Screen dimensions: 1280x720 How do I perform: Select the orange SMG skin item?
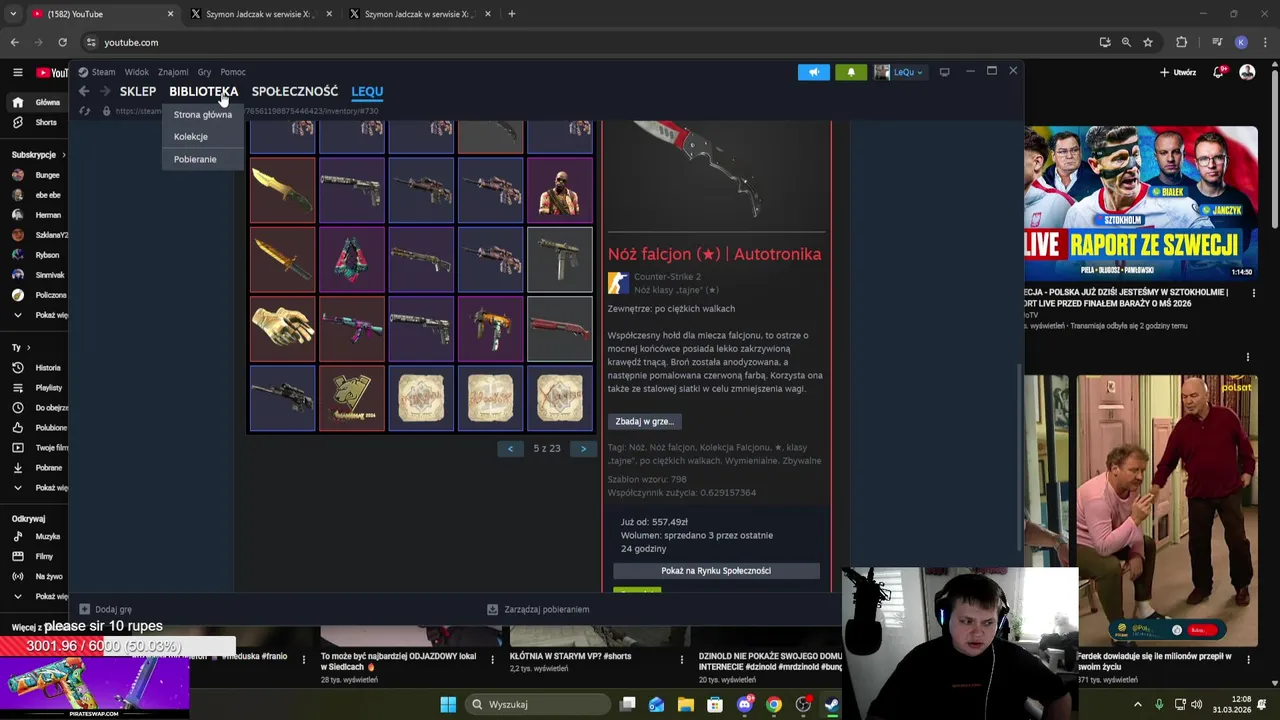coord(490,329)
